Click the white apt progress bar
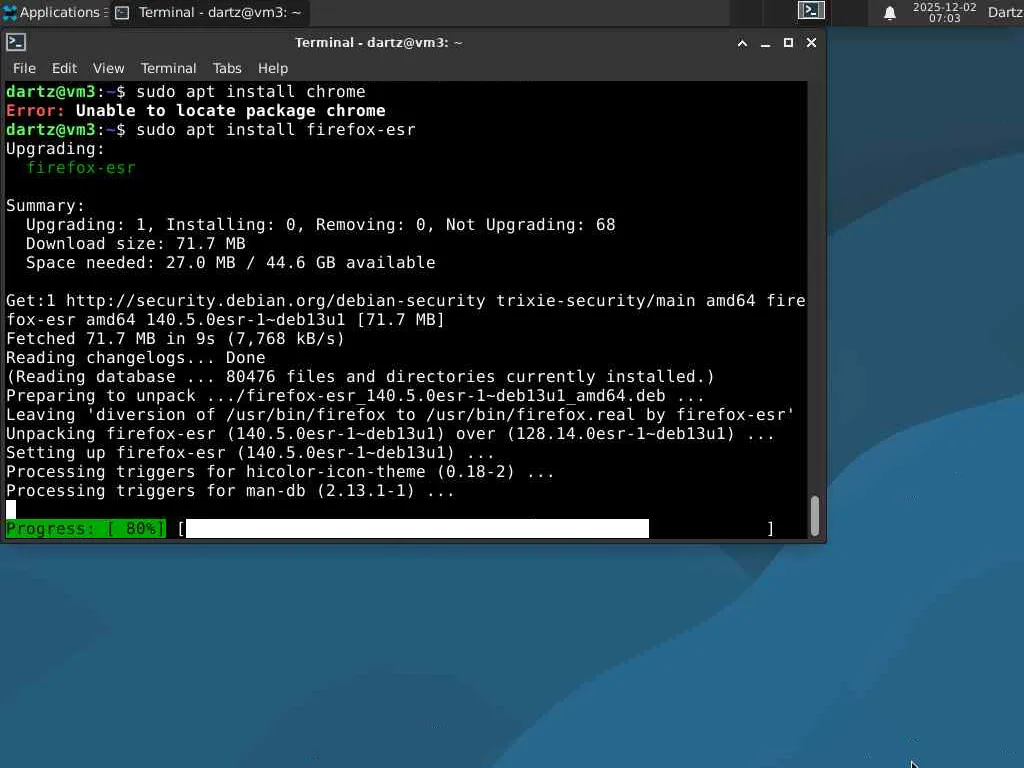The width and height of the screenshot is (1024, 768). (417, 528)
